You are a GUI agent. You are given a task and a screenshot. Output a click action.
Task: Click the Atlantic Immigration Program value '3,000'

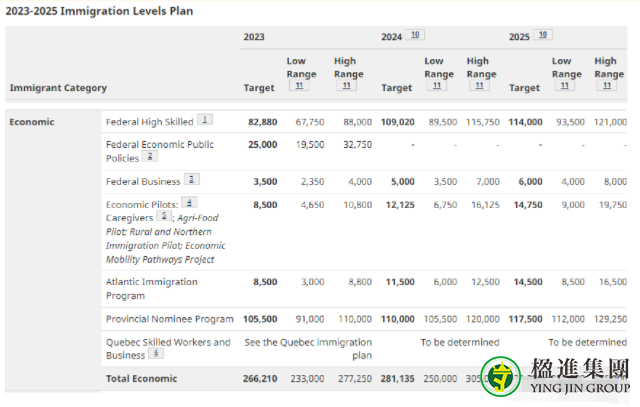pos(313,282)
